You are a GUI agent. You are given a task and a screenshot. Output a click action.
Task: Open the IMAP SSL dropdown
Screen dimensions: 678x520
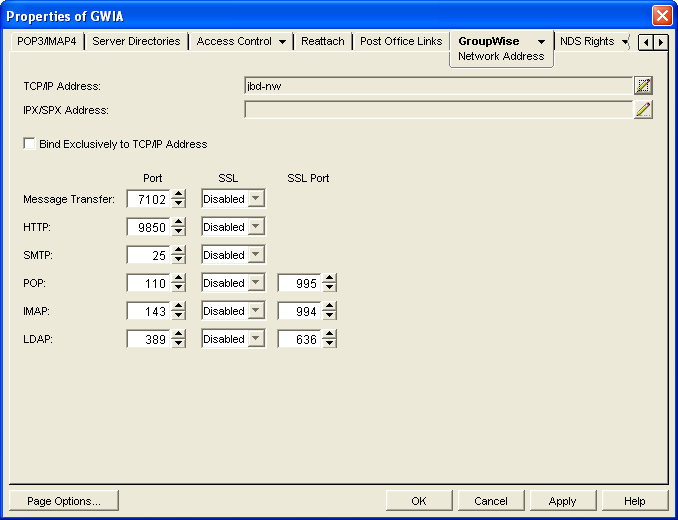pyautogui.click(x=256, y=311)
